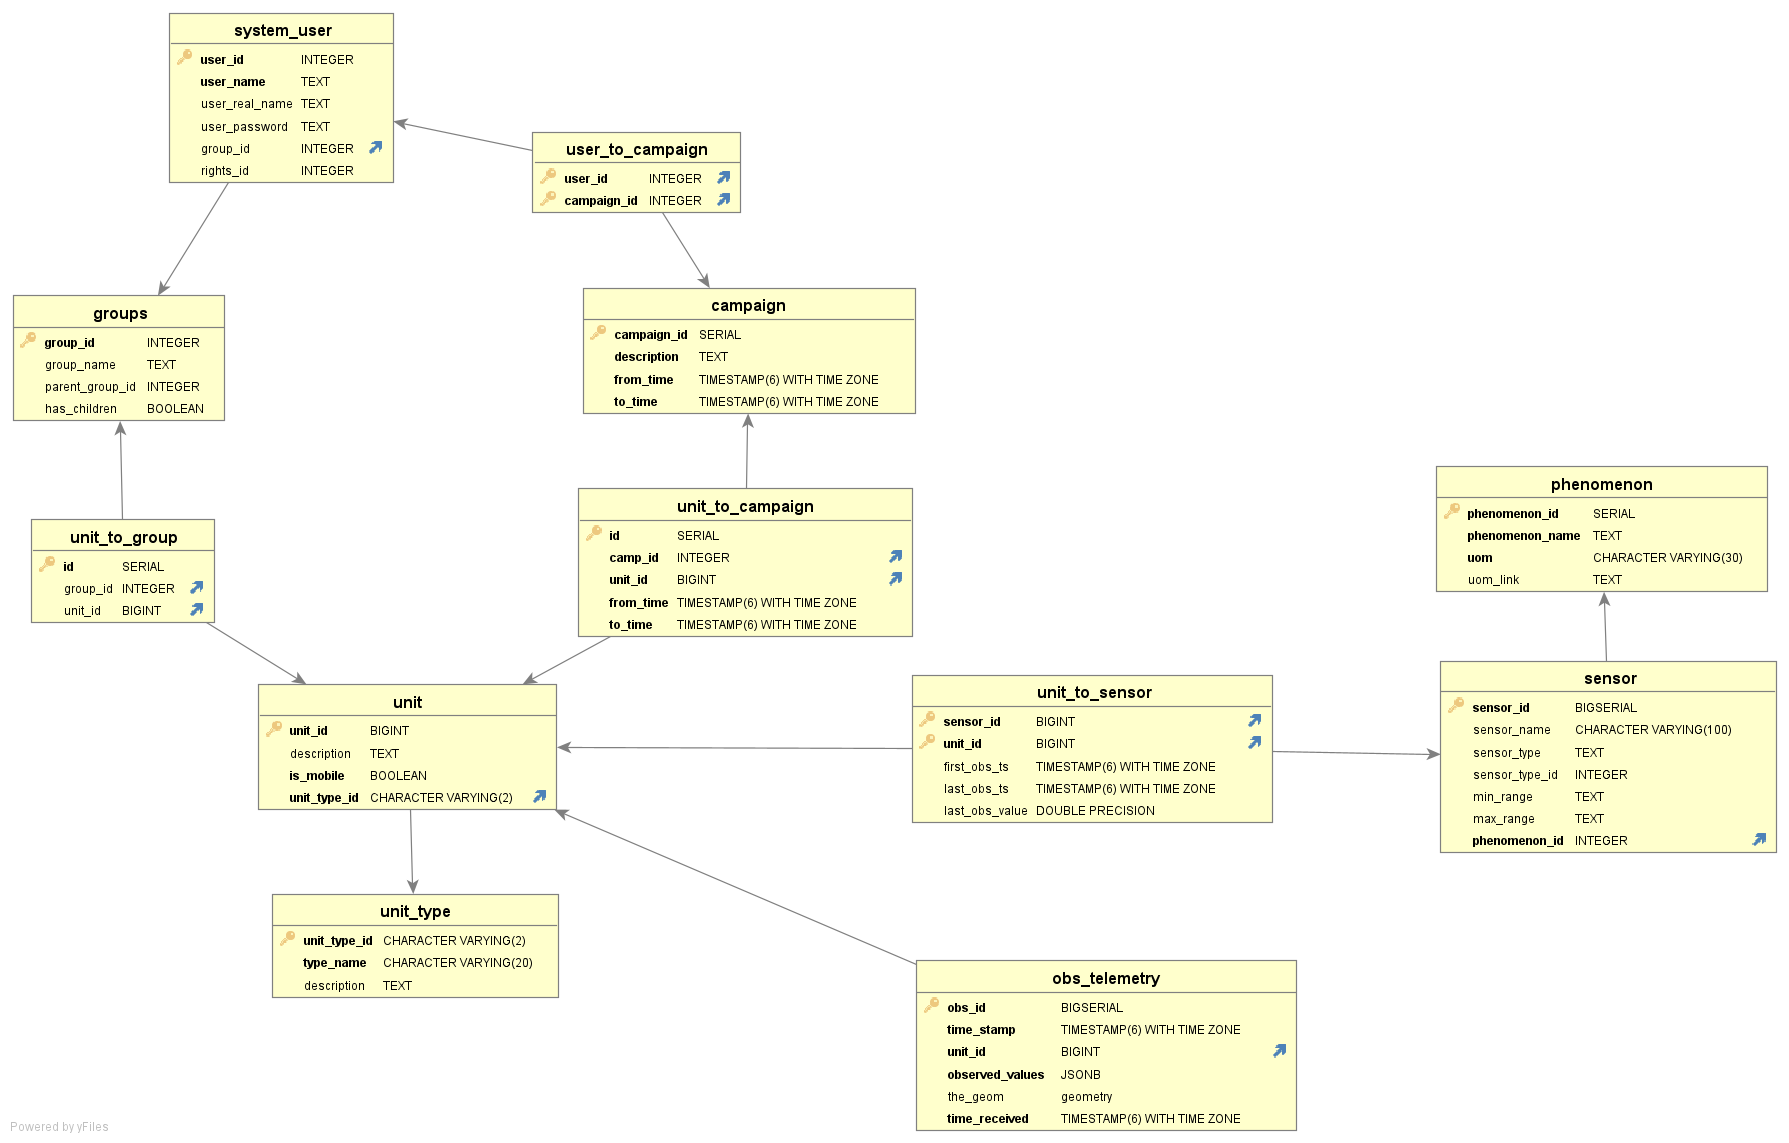Click the foreign key arrow on unit_type_id in unit

540,797
